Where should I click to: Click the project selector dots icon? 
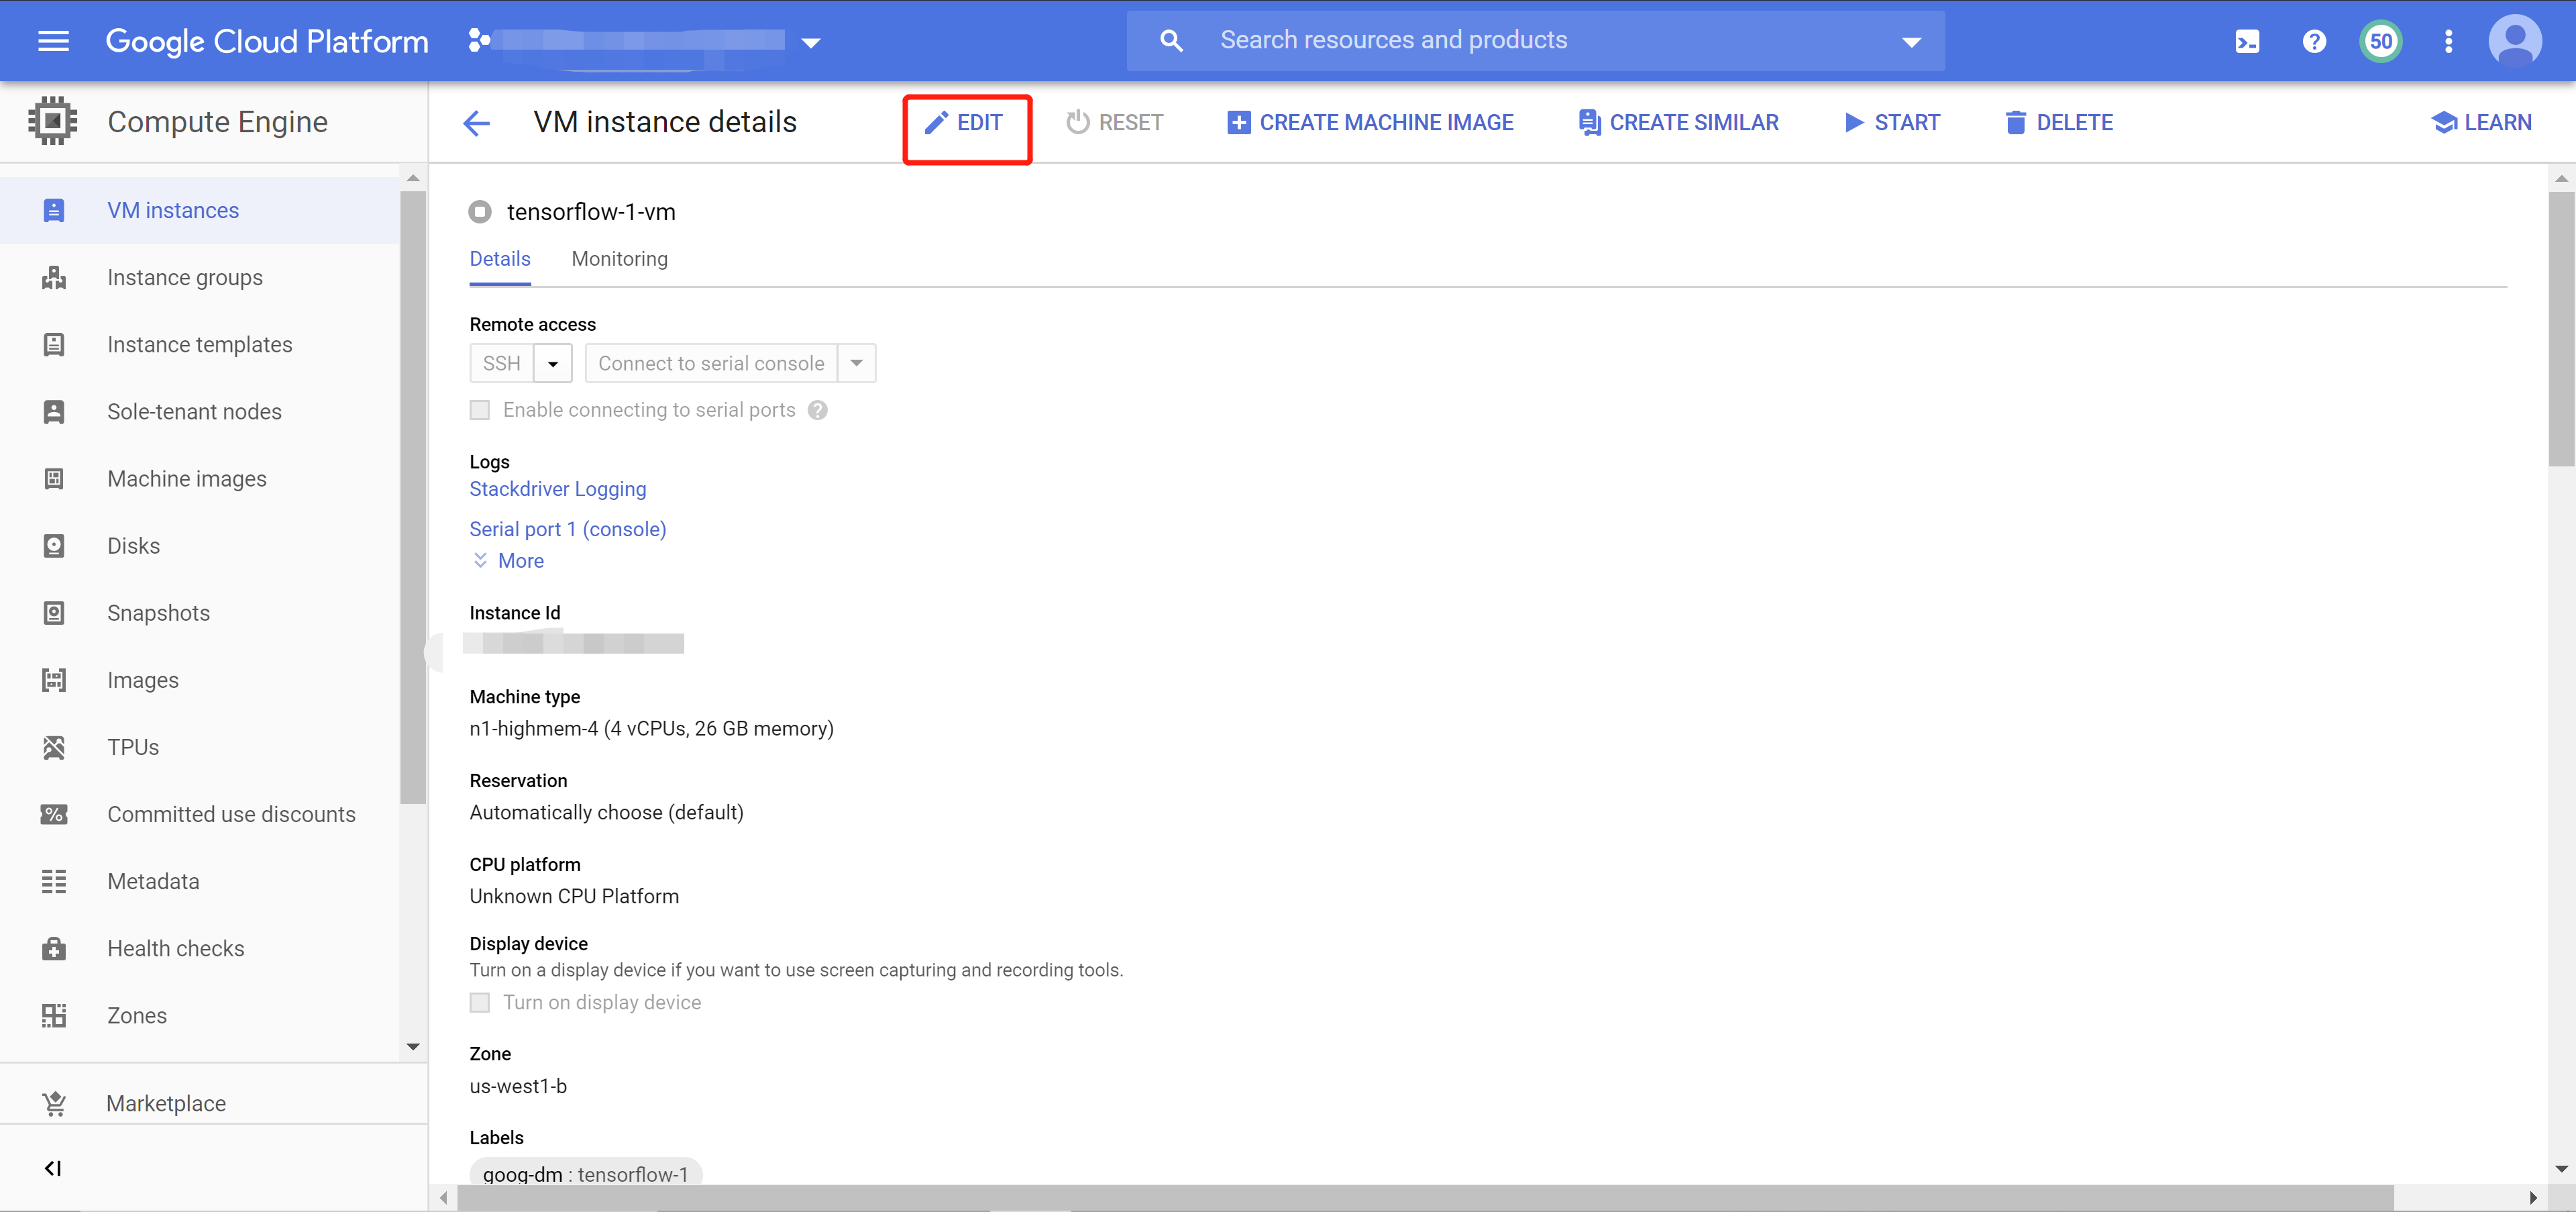pyautogui.click(x=479, y=40)
